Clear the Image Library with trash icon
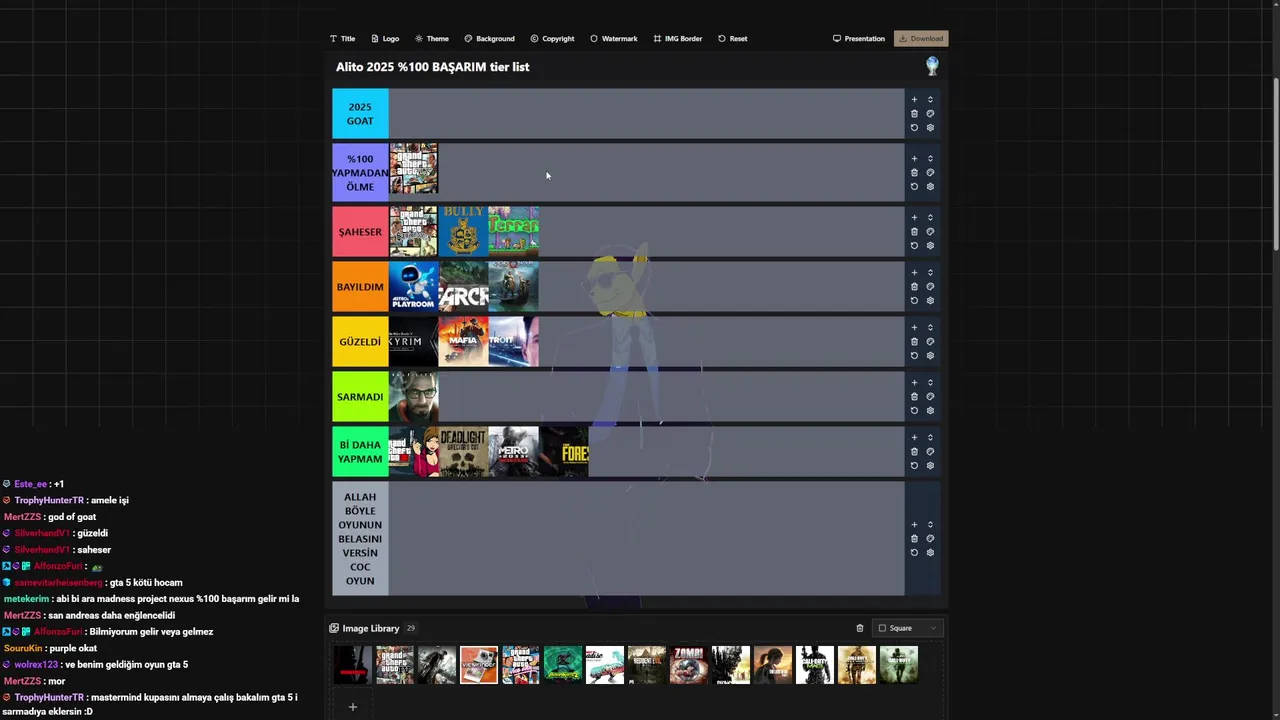The height and width of the screenshot is (720, 1280). point(859,628)
